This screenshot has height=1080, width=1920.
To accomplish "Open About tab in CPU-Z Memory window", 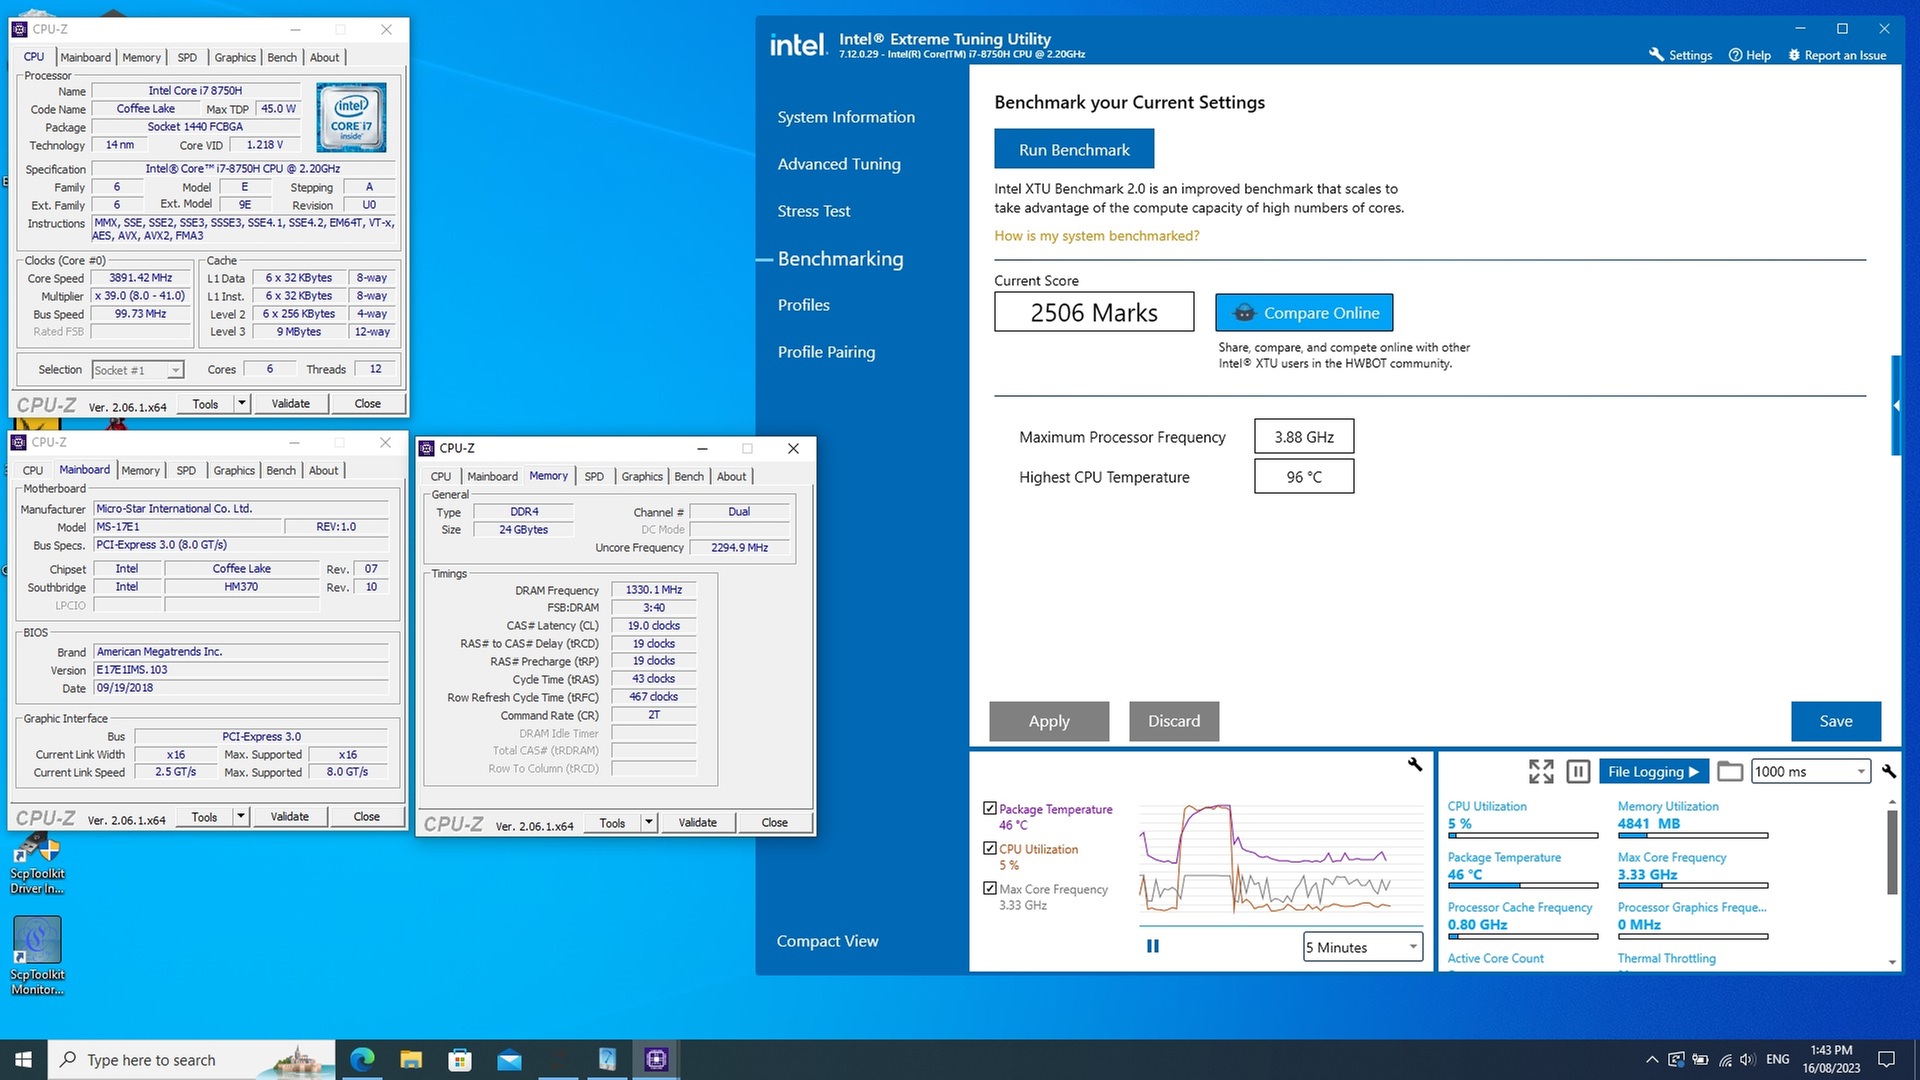I will point(731,476).
